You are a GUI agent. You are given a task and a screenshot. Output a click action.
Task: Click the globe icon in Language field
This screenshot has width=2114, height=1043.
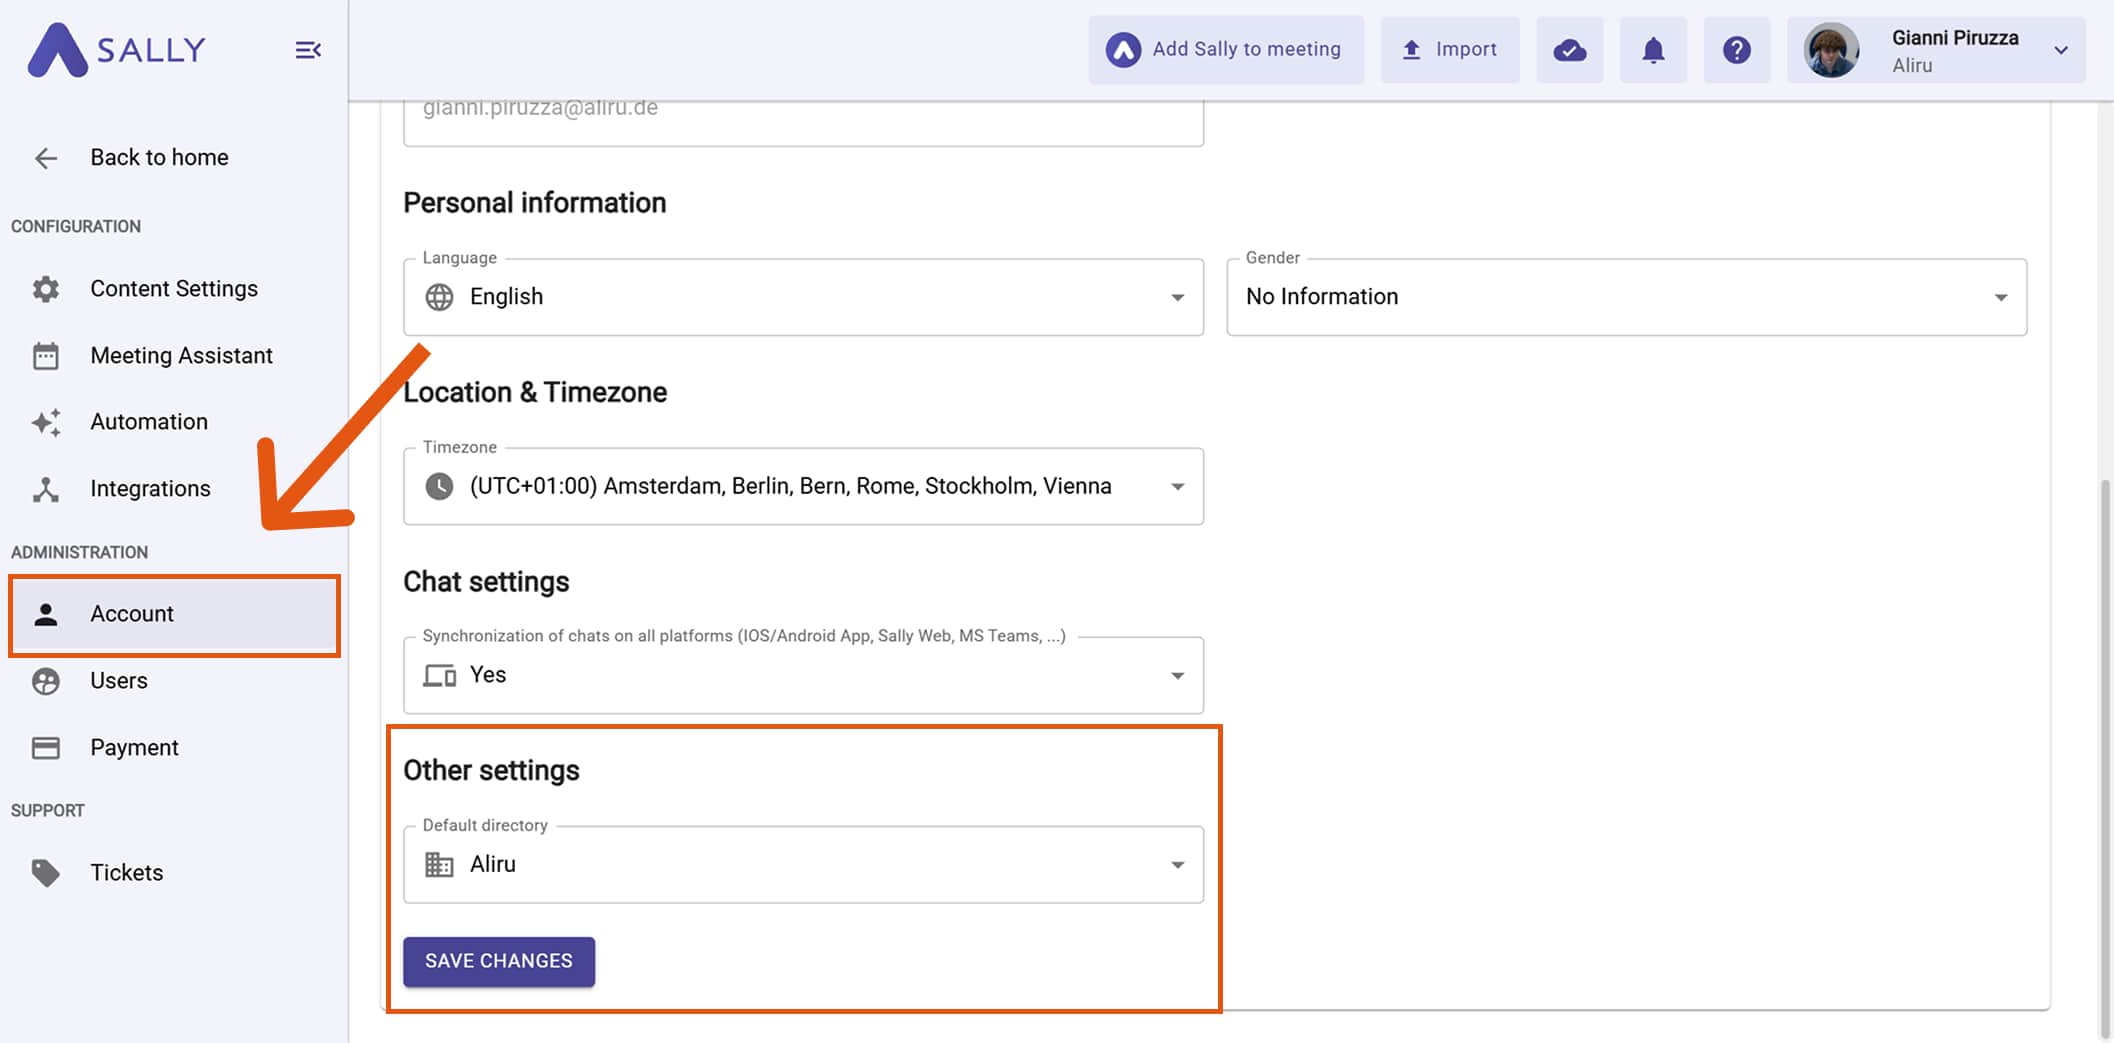(x=439, y=297)
